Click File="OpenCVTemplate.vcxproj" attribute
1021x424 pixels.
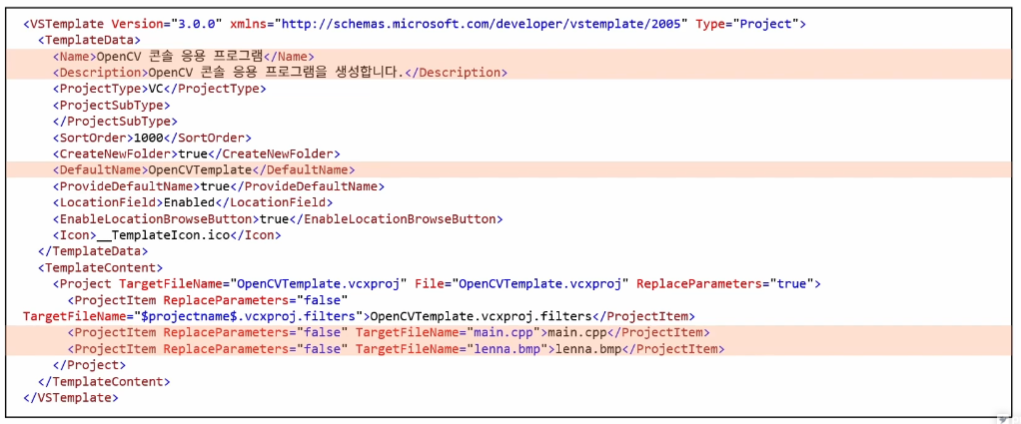pyautogui.click(x=522, y=284)
